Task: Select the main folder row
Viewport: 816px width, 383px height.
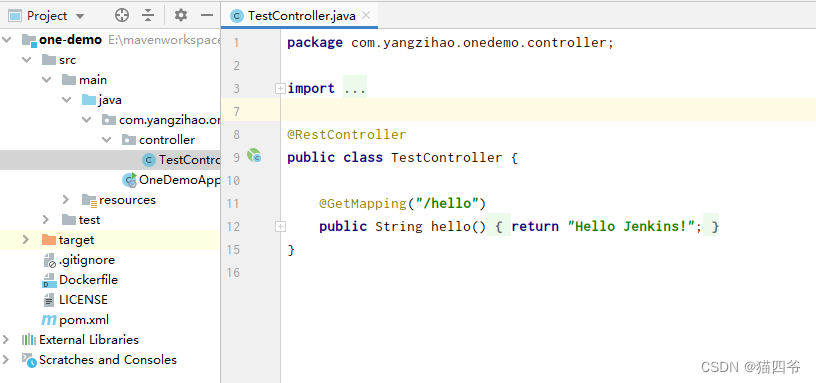Action: [110, 80]
